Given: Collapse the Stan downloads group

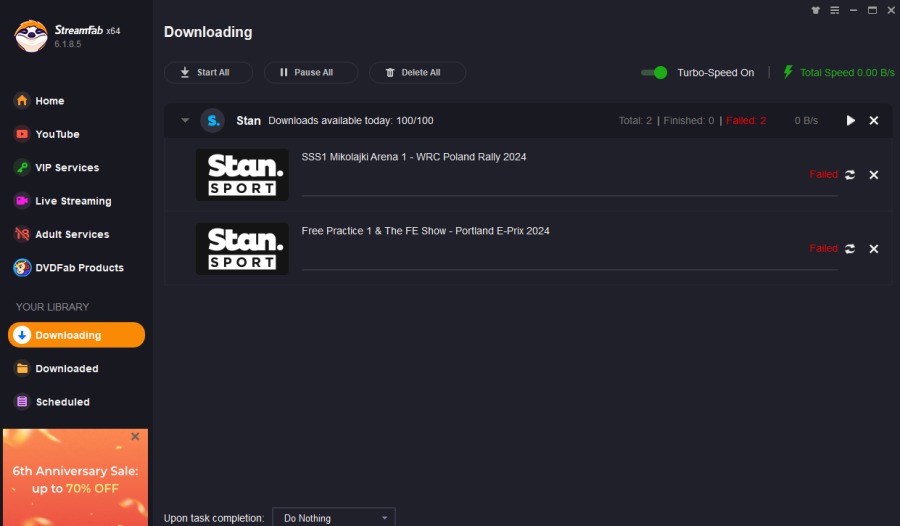Looking at the screenshot, I should click(x=185, y=120).
